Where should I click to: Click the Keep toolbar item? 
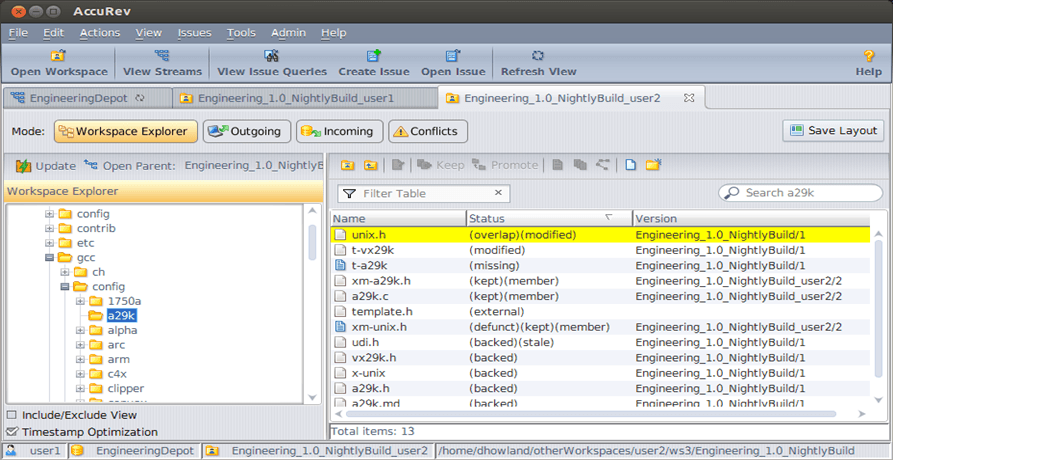tap(441, 165)
